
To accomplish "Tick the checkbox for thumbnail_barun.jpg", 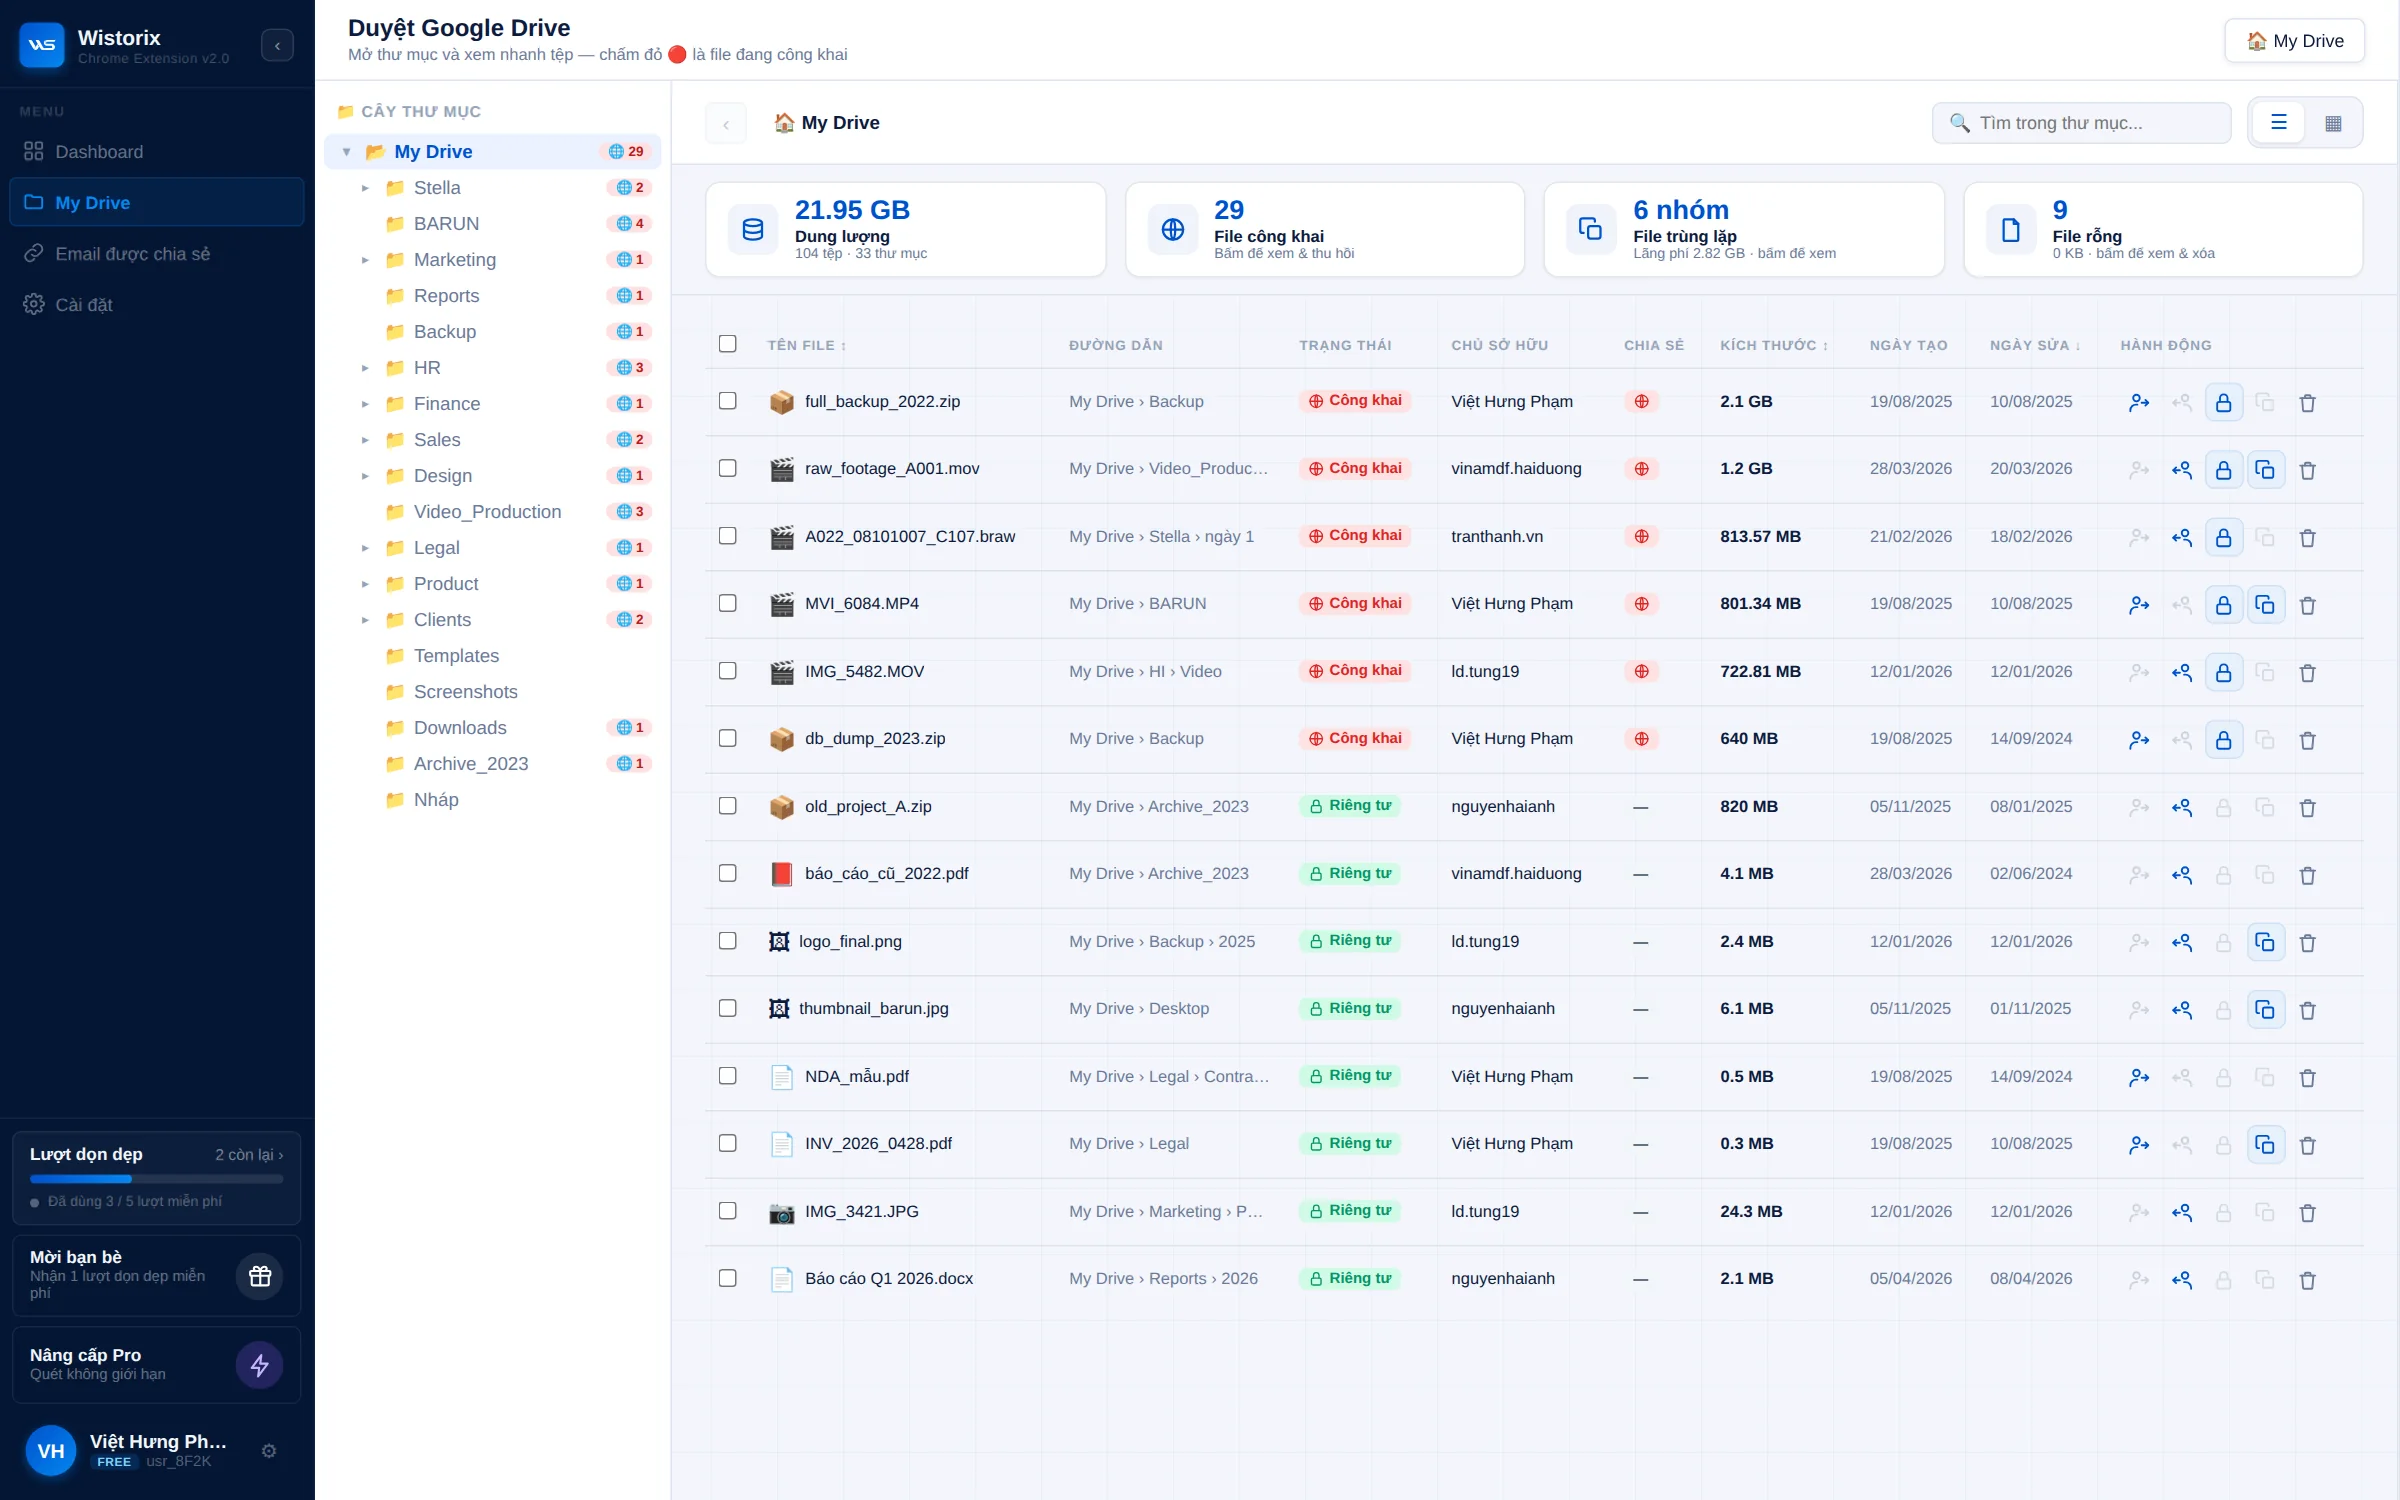I will (727, 1008).
